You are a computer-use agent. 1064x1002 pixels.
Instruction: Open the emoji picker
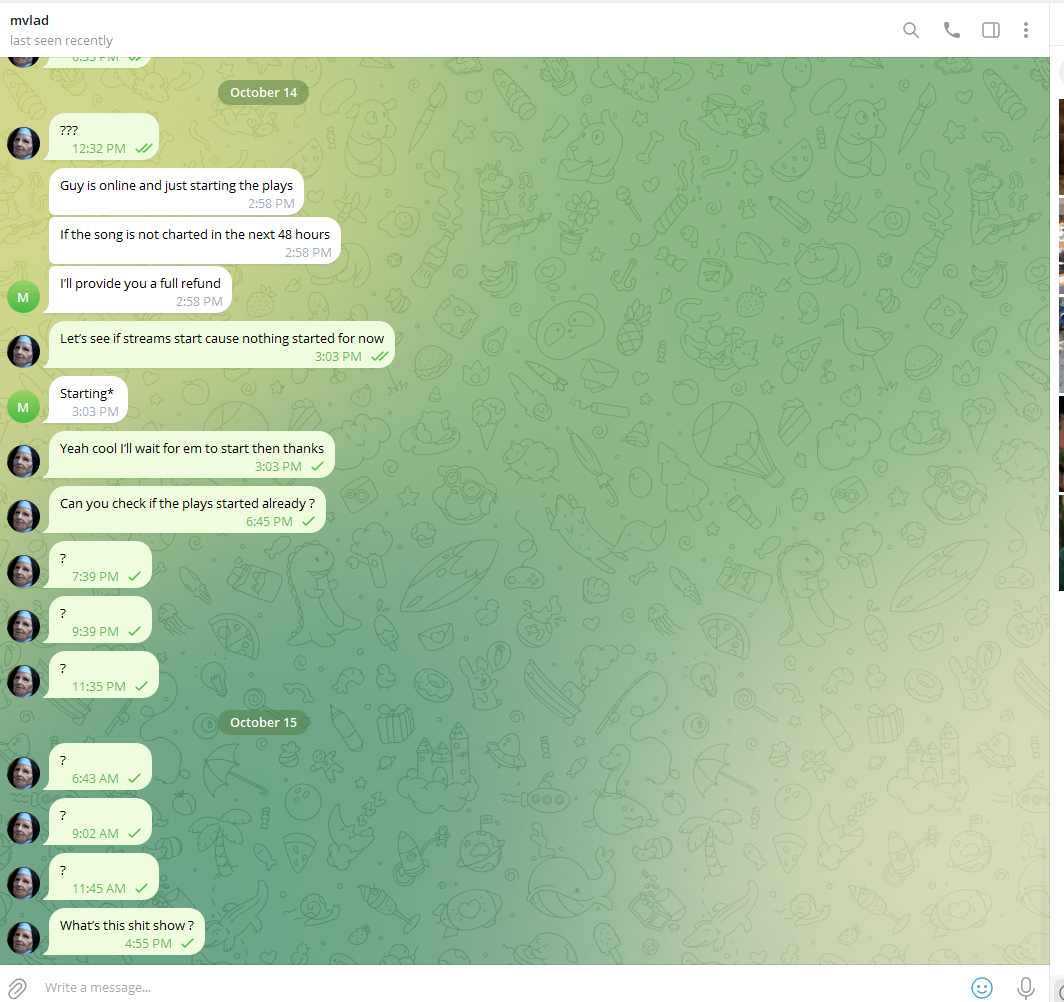click(981, 988)
